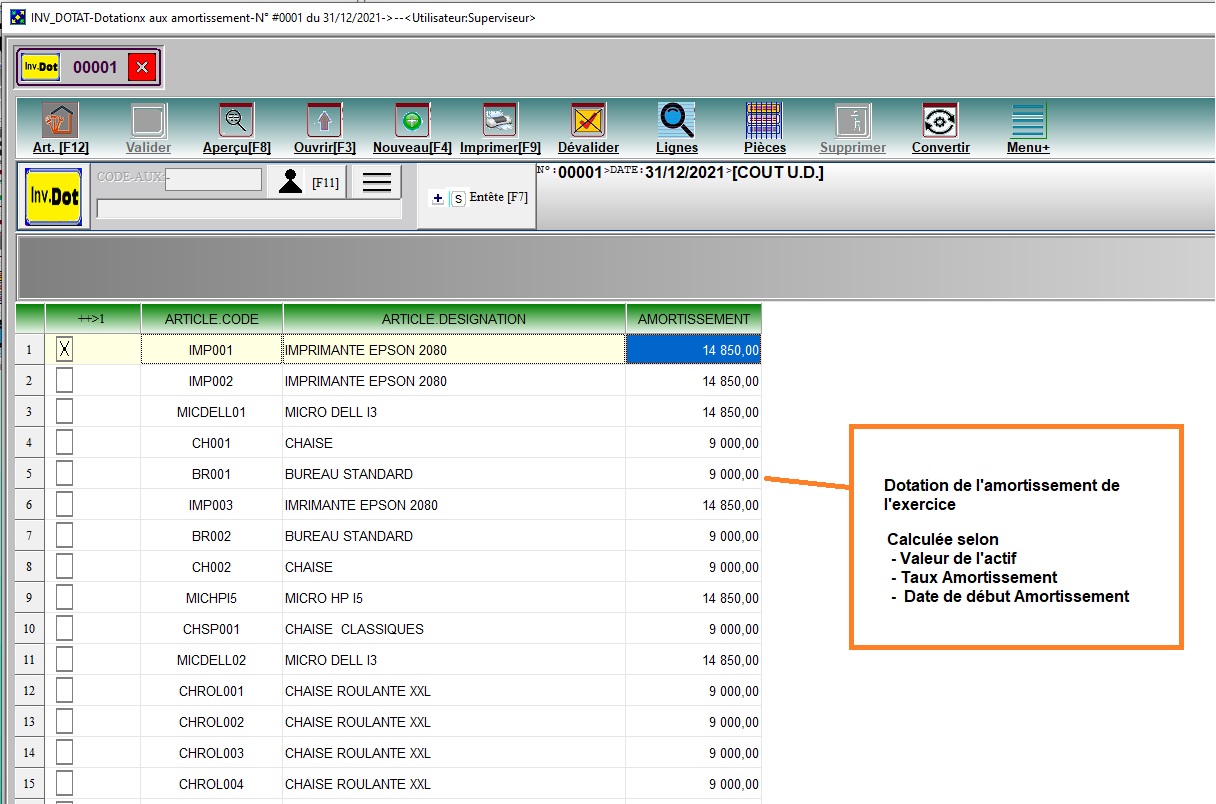1216x804 pixels.
Task: Open a document with Ouvrir [F3]
Action: [x=324, y=122]
